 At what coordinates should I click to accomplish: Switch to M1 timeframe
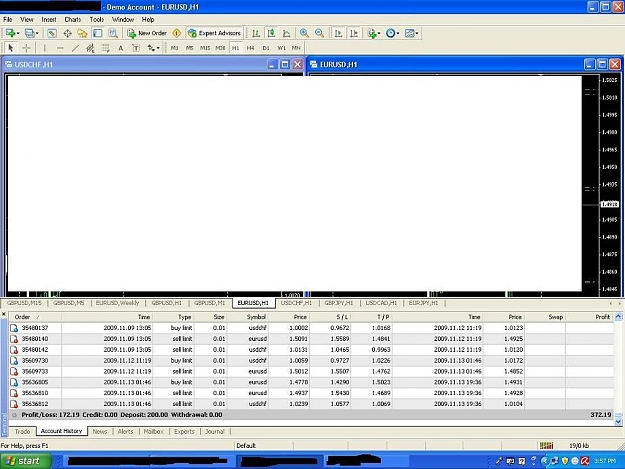click(x=175, y=48)
